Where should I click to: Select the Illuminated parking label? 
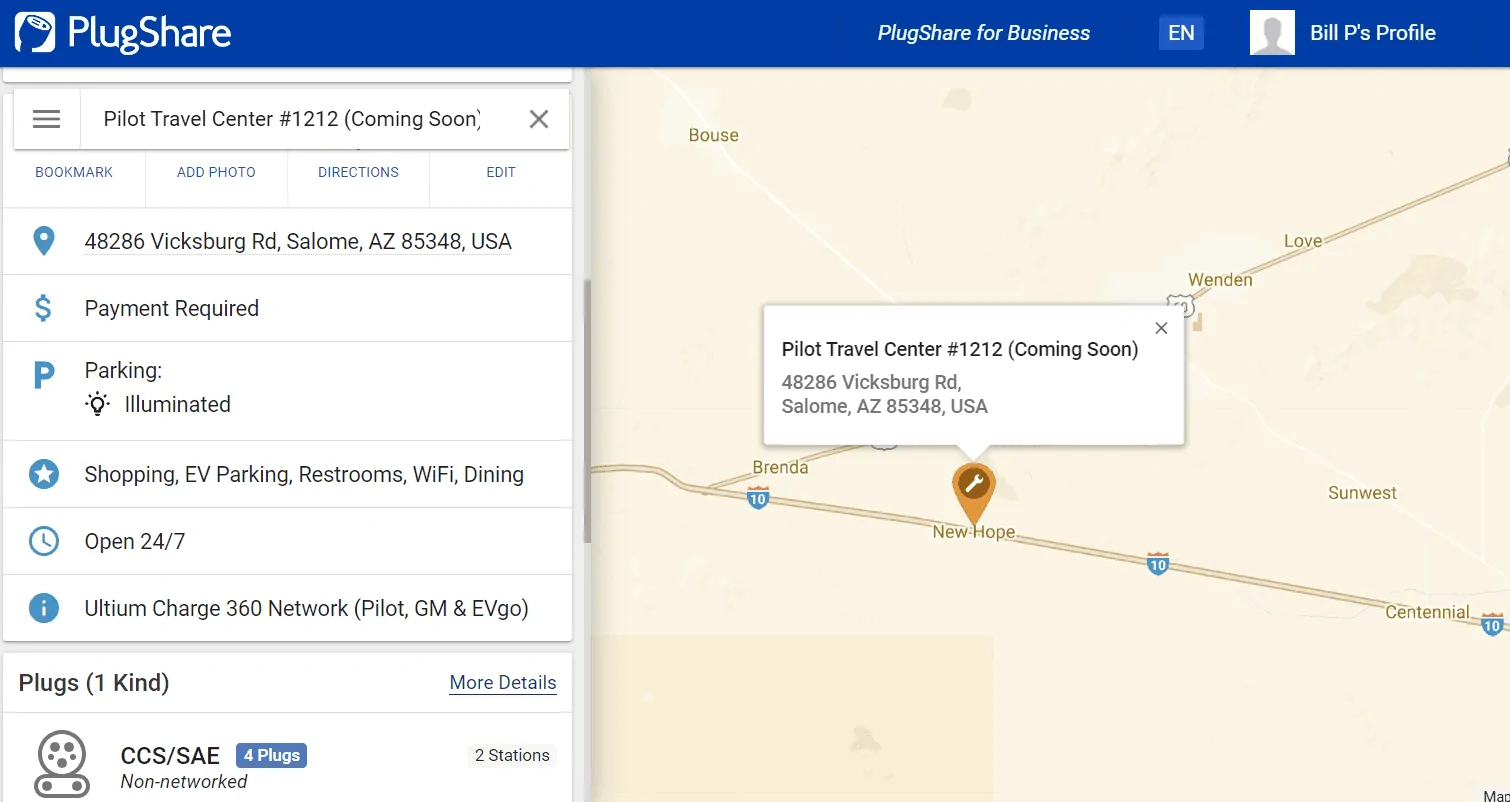177,404
